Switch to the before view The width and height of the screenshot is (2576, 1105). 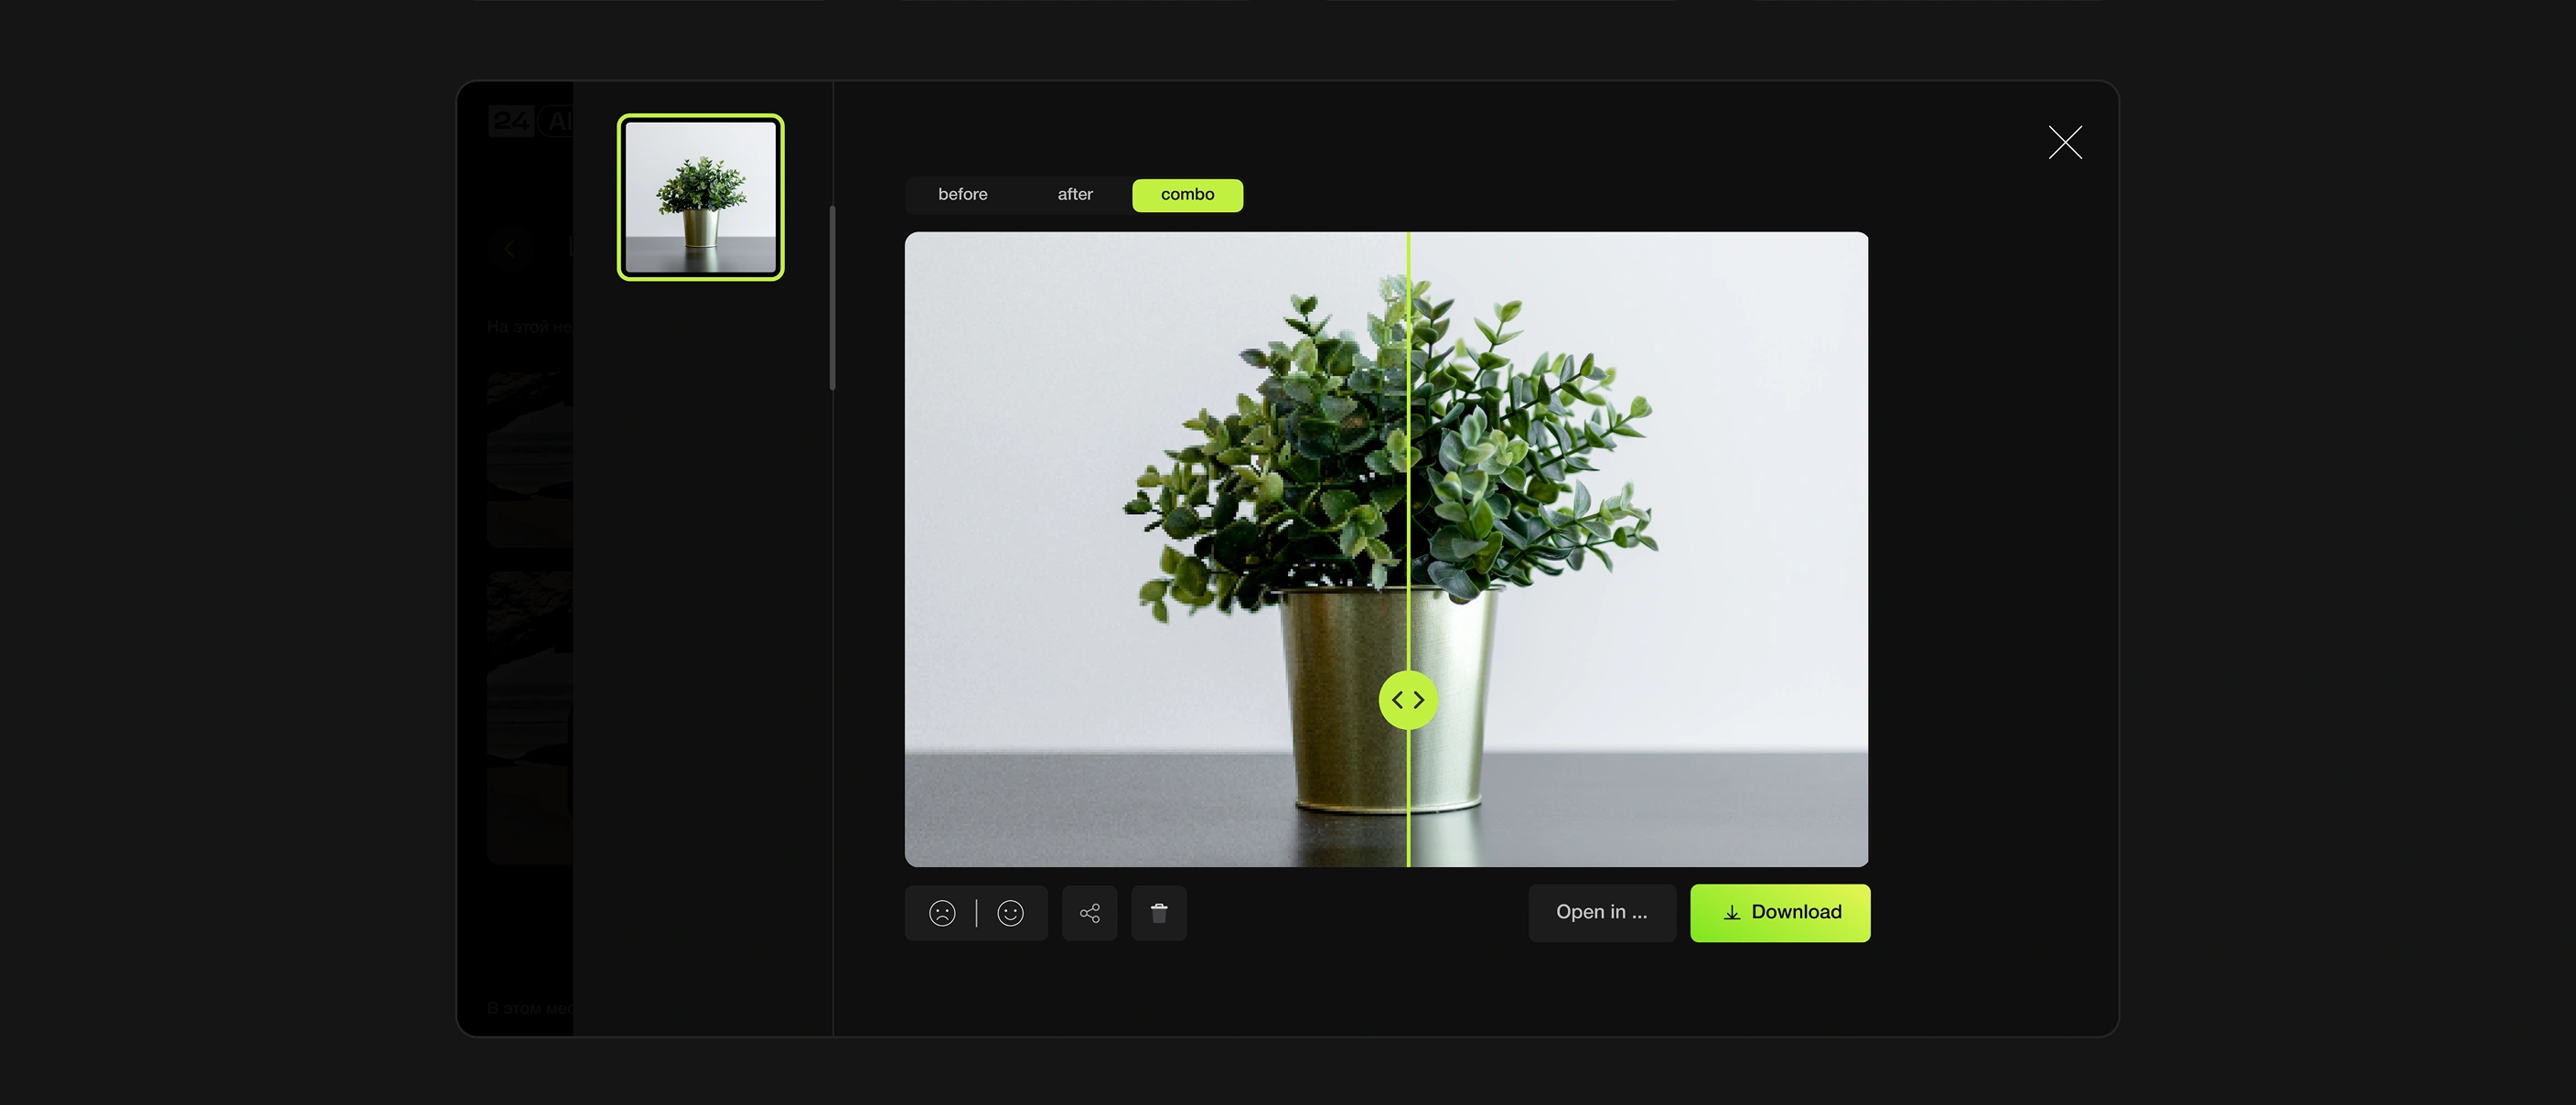[x=962, y=195]
